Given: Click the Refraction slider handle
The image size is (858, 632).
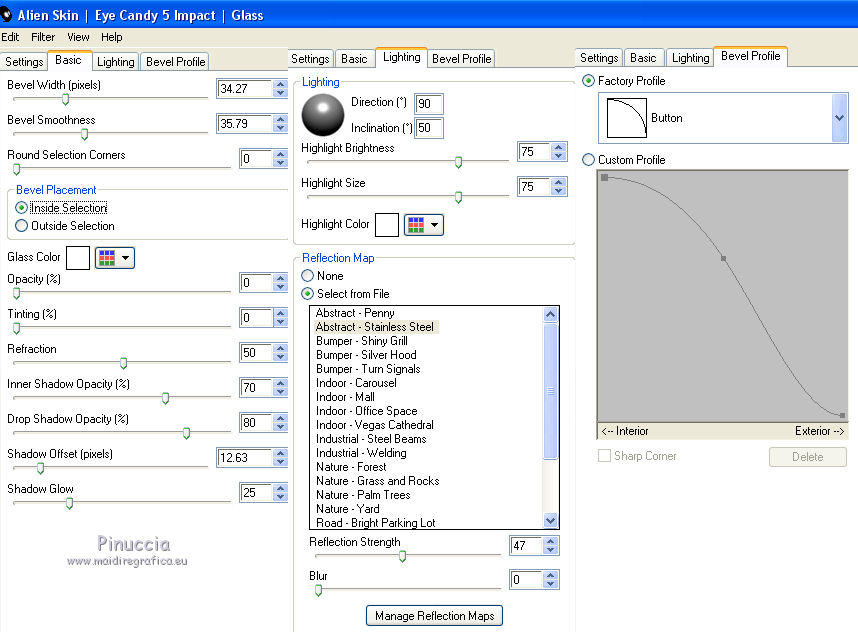Looking at the screenshot, I should tap(123, 363).
